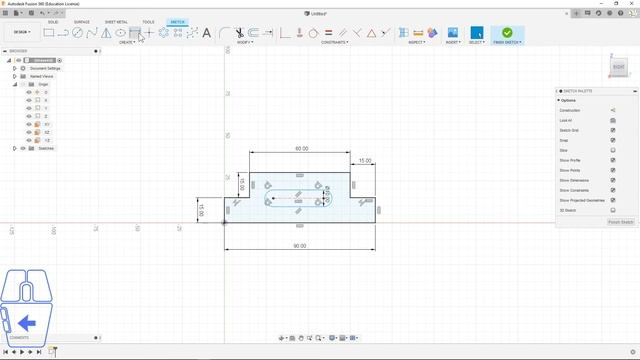
Task: Apply the Perpendicular constraint
Action: (357, 33)
